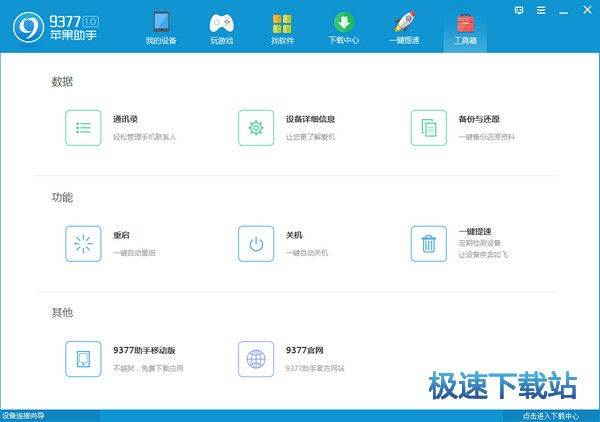Image resolution: width=600 pixels, height=422 pixels.
Task: Open the 找软件 tab
Action: coord(283,28)
